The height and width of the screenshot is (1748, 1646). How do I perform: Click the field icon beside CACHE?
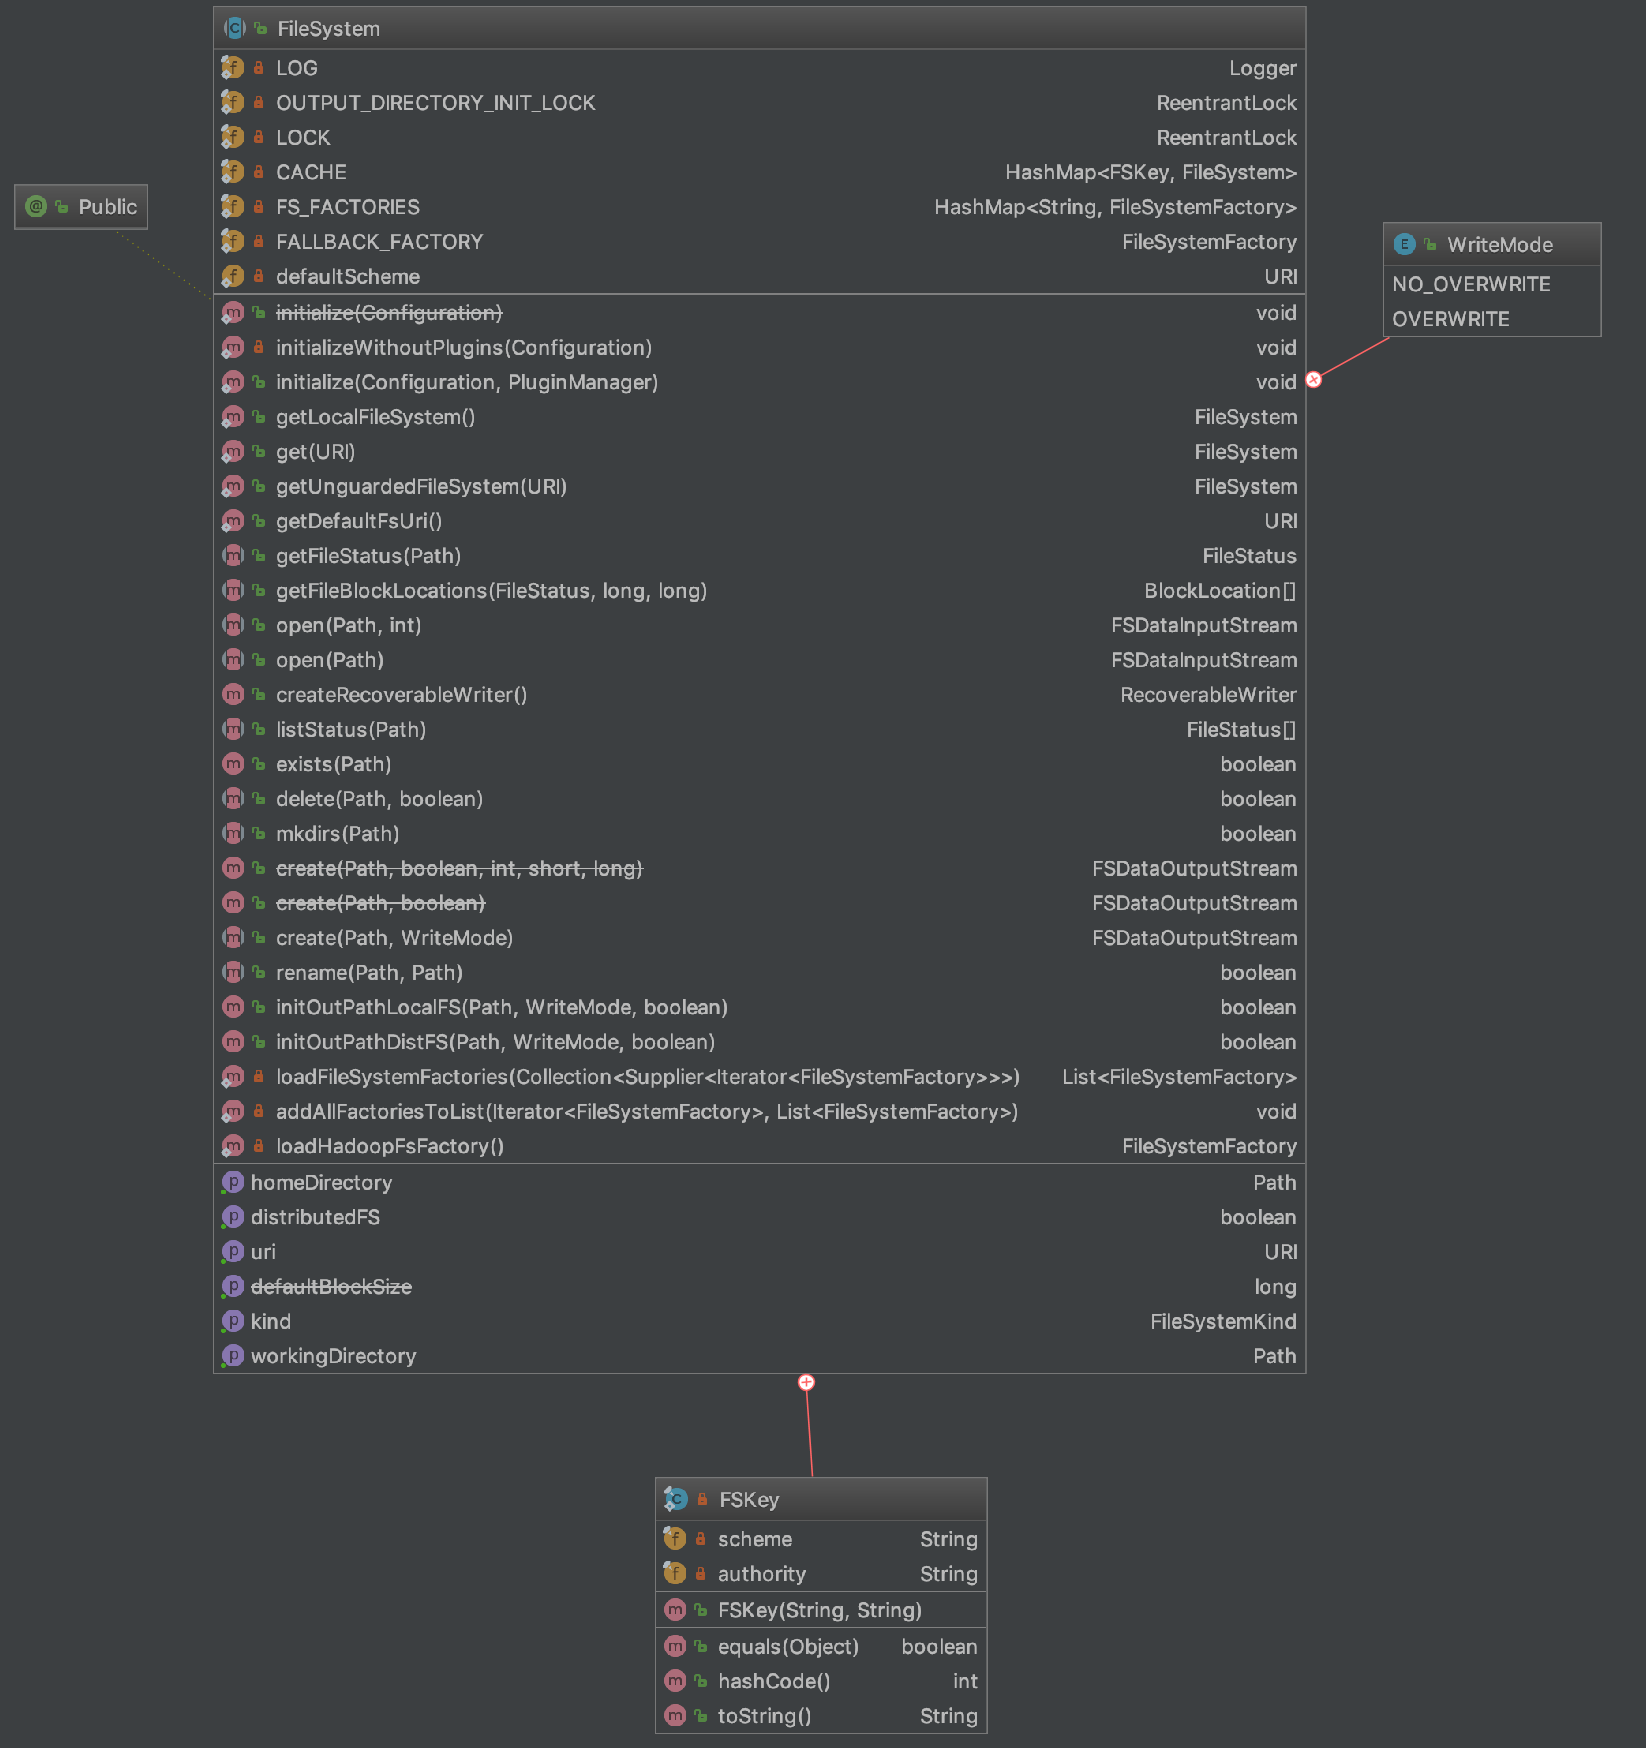tap(232, 172)
